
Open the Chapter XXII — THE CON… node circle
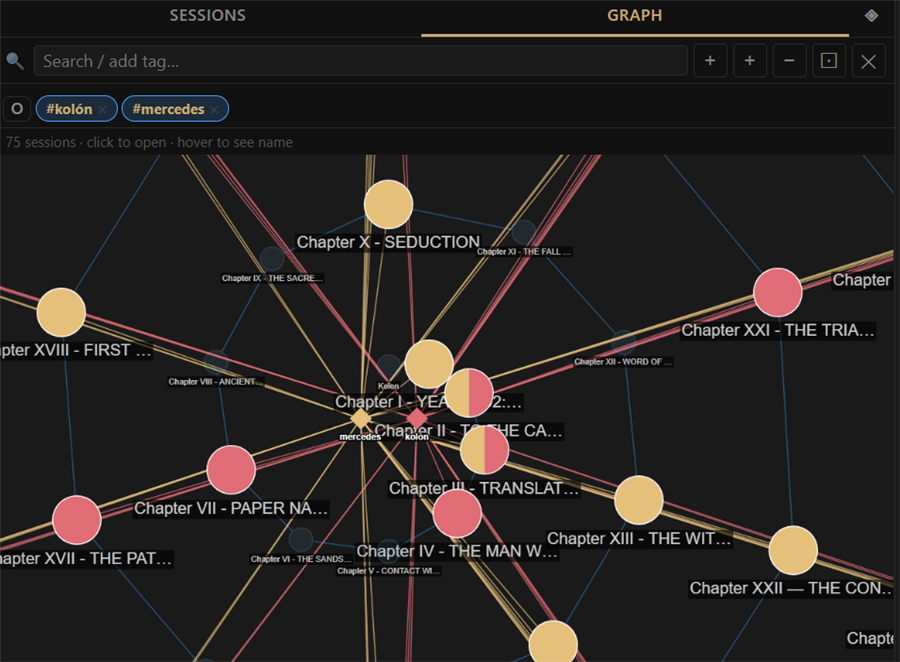coord(793,550)
